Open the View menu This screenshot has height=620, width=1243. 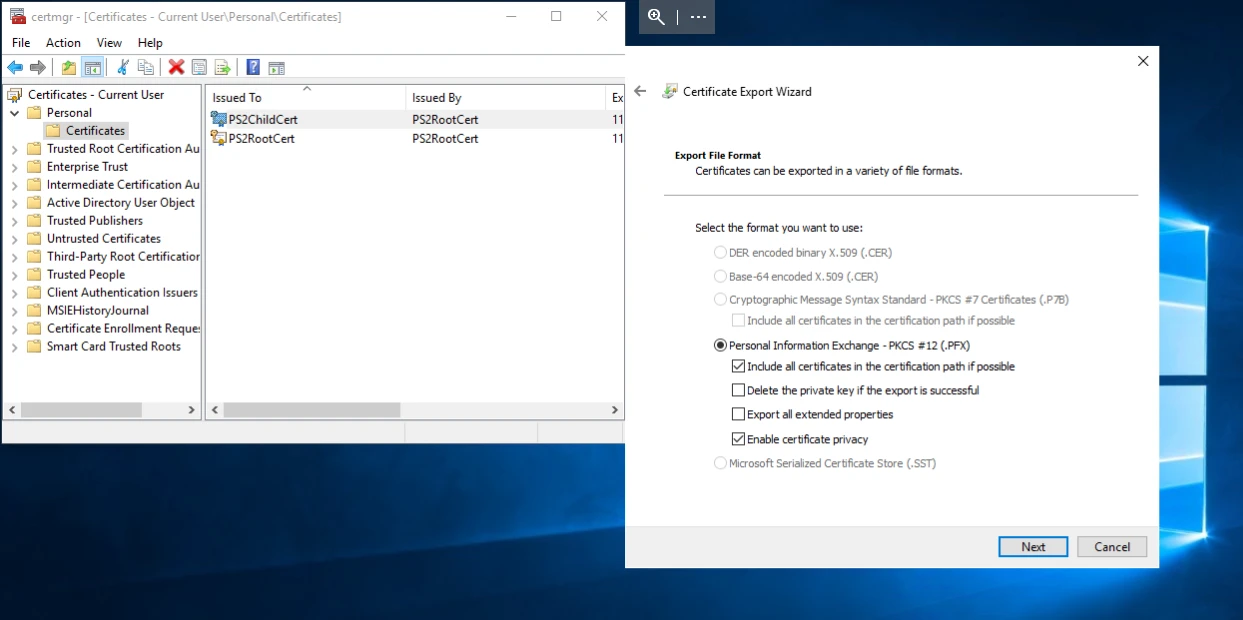click(109, 43)
